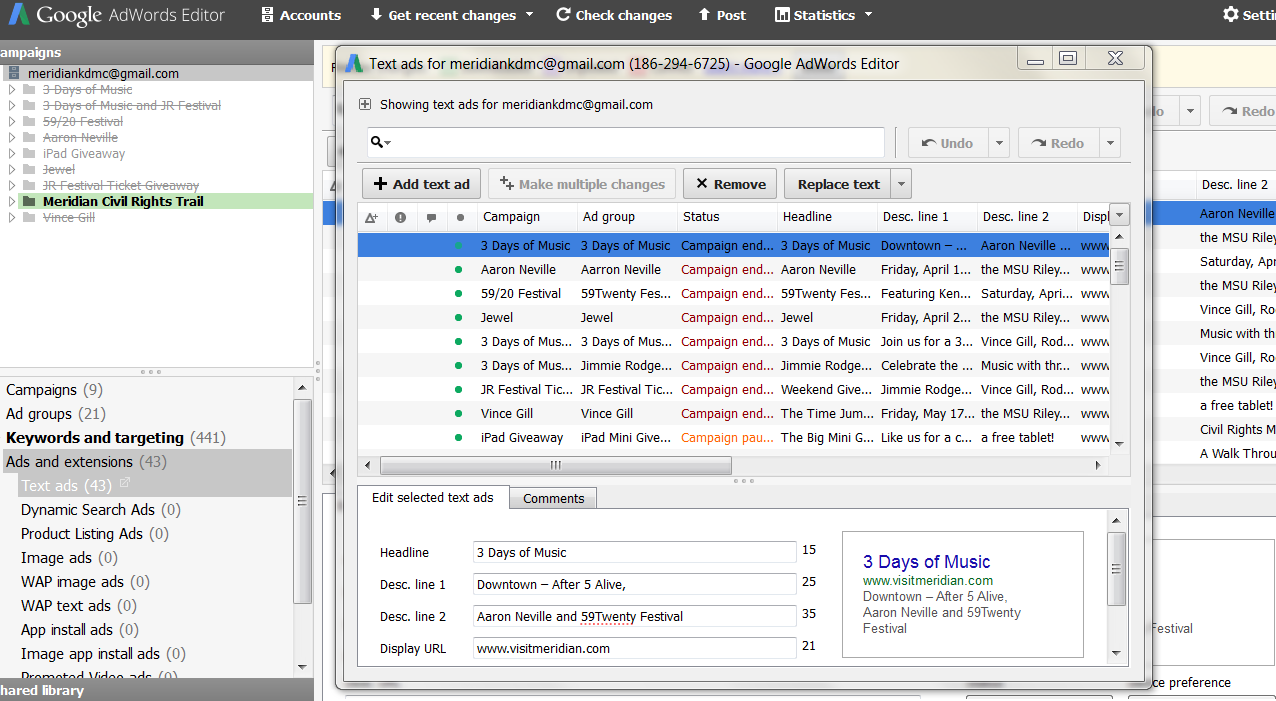This screenshot has height=701, width=1276.
Task: Click Check changes in top bar
Action: pos(614,15)
